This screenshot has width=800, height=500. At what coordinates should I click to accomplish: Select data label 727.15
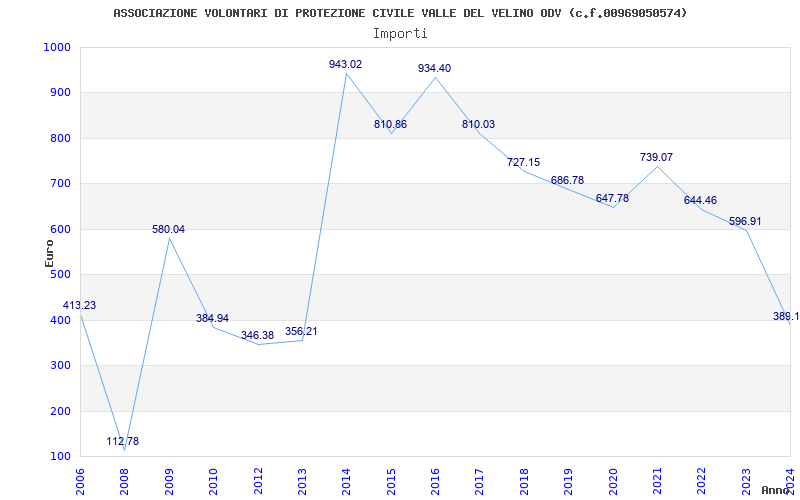pyautogui.click(x=523, y=163)
